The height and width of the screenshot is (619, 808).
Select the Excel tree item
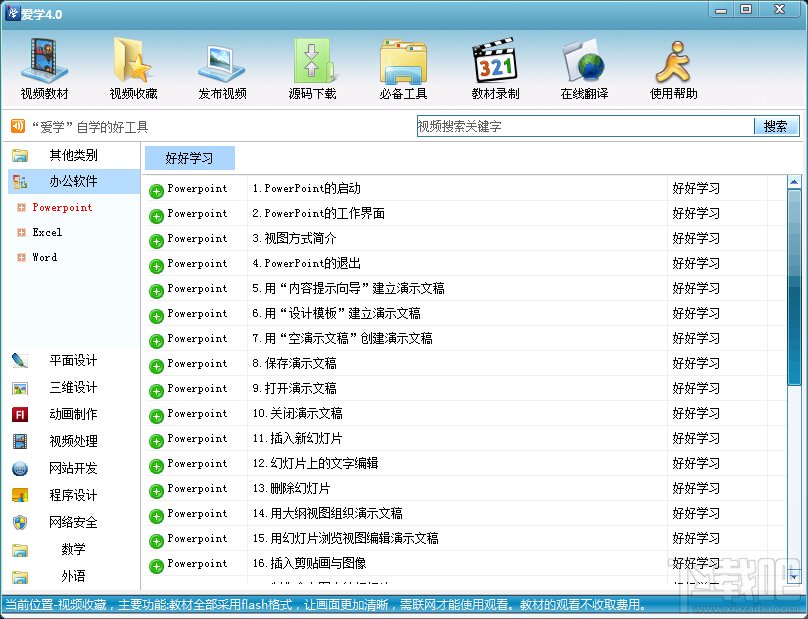(47, 232)
